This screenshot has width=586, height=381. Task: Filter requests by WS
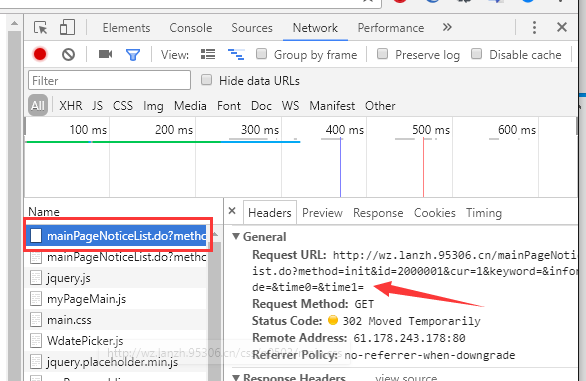click(x=290, y=106)
